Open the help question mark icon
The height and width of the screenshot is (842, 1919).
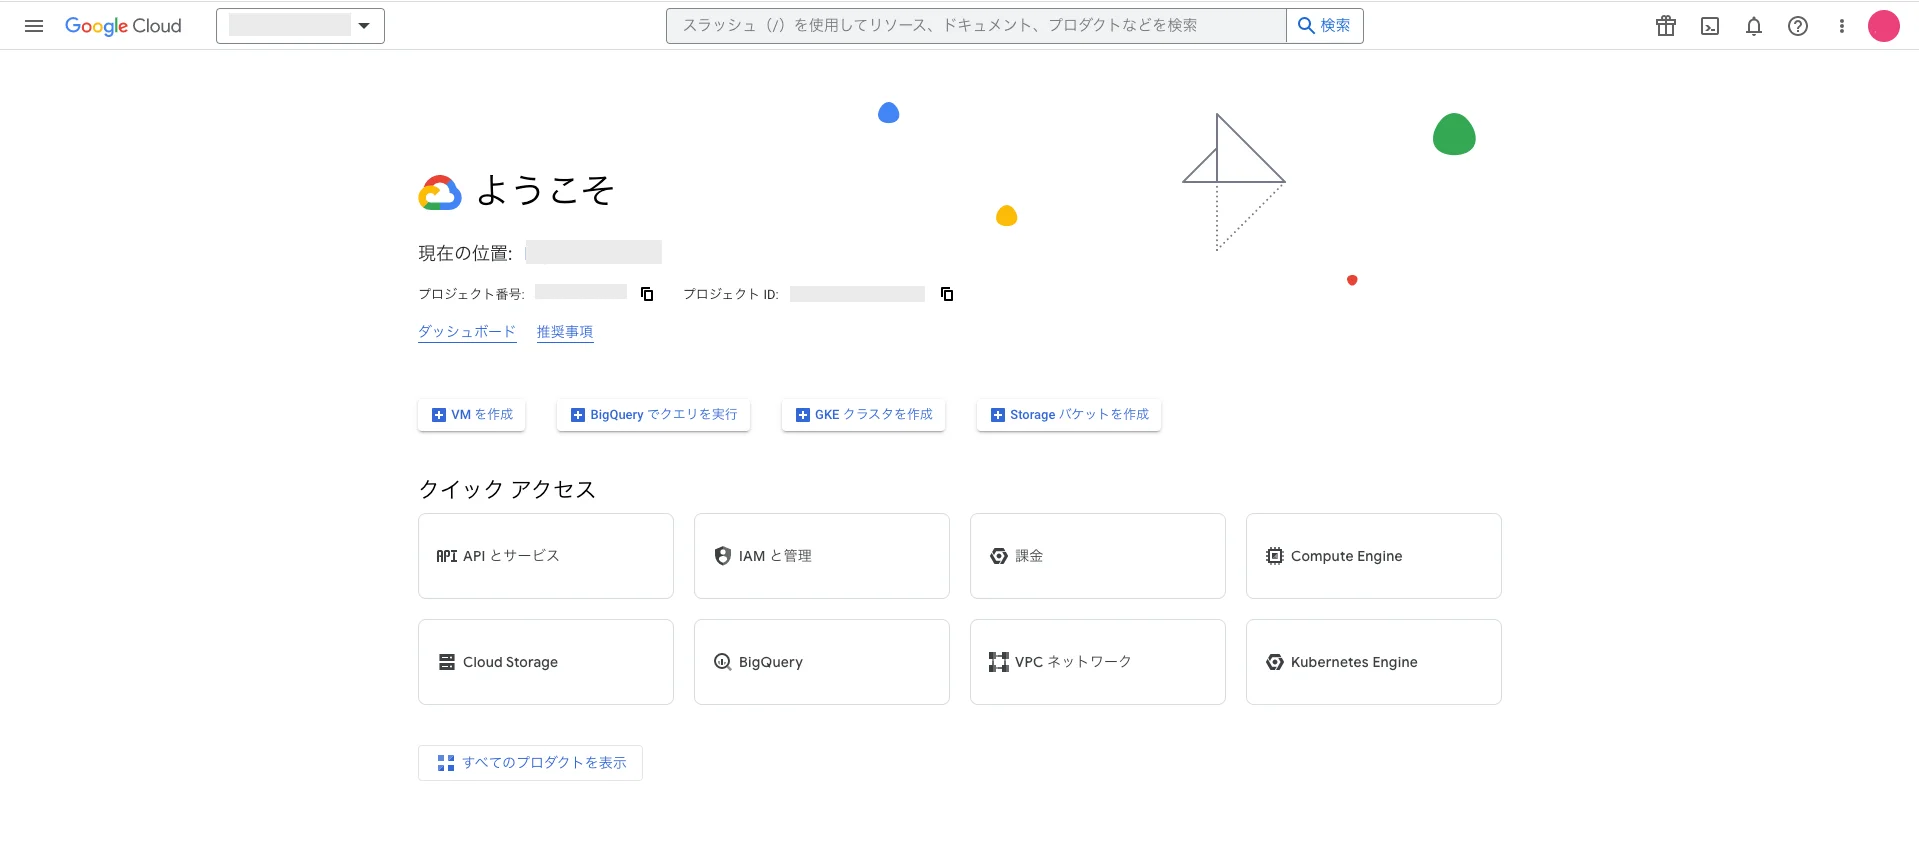coord(1798,26)
